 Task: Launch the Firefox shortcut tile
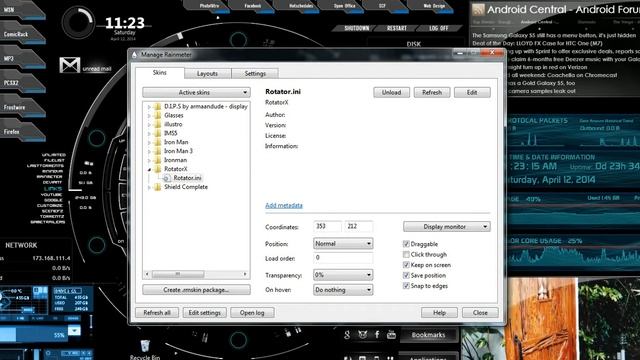coord(21,132)
